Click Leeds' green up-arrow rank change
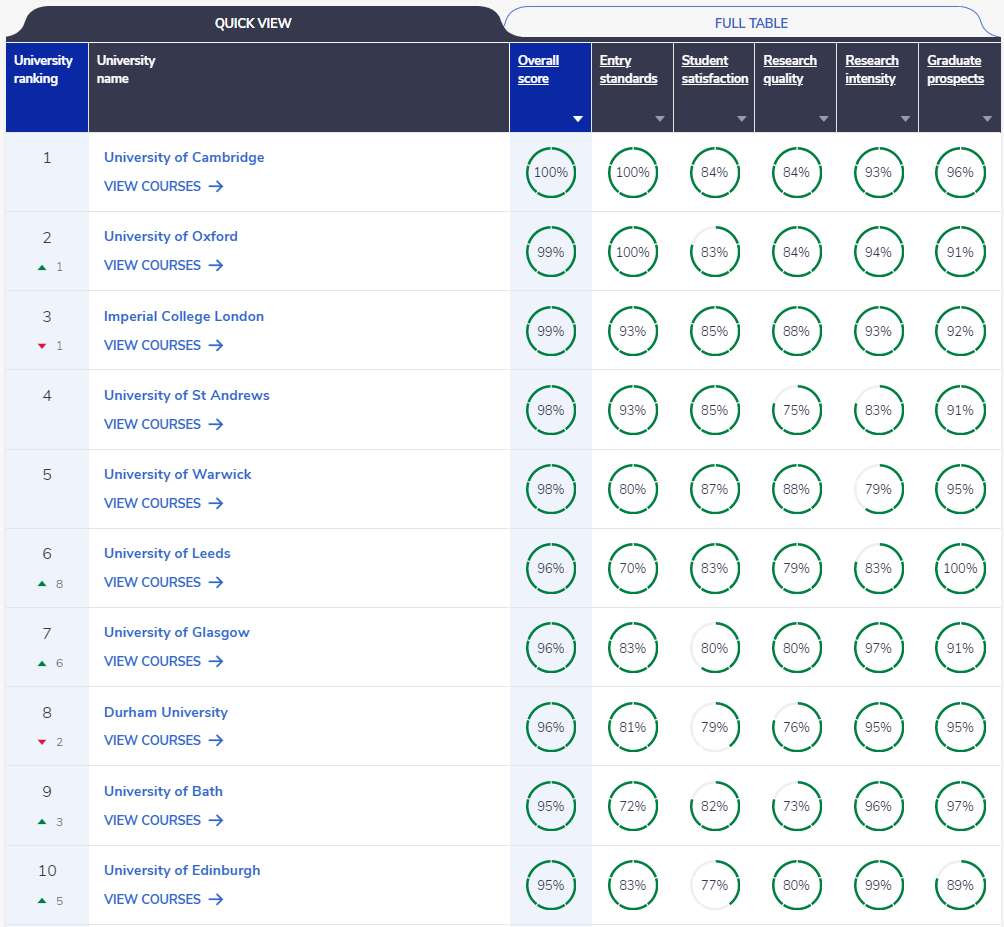This screenshot has height=927, width=1004. coord(42,584)
